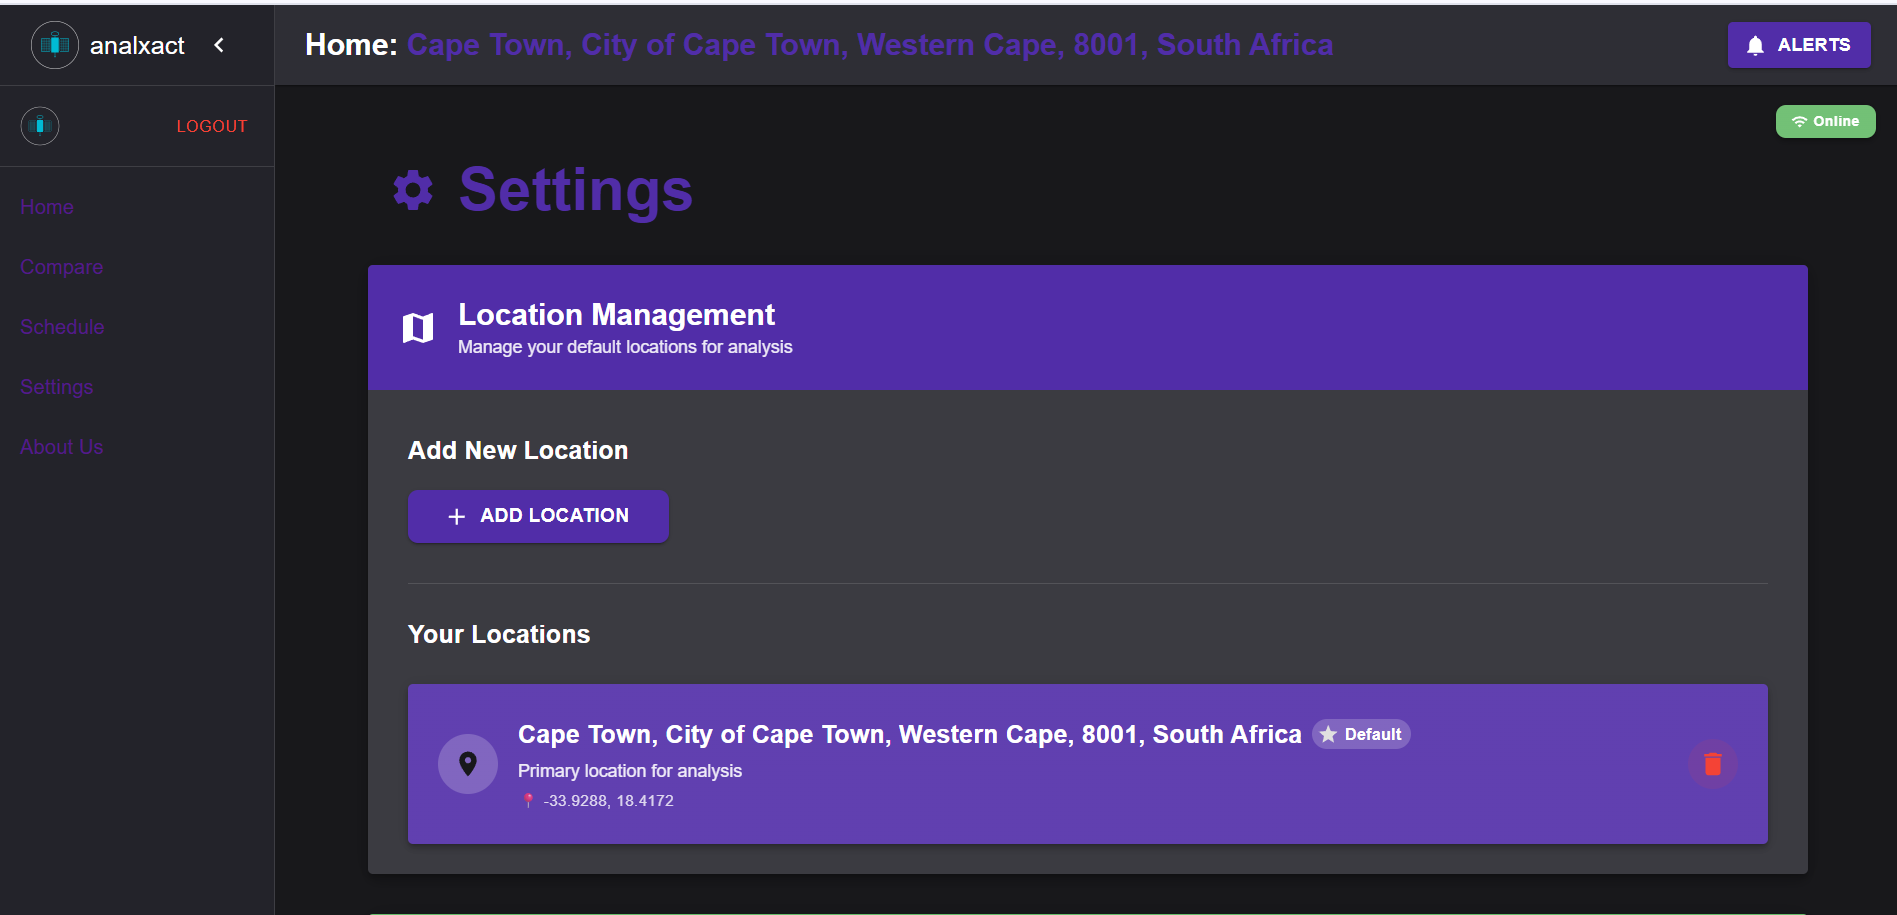Open the Home menu item

(47, 207)
